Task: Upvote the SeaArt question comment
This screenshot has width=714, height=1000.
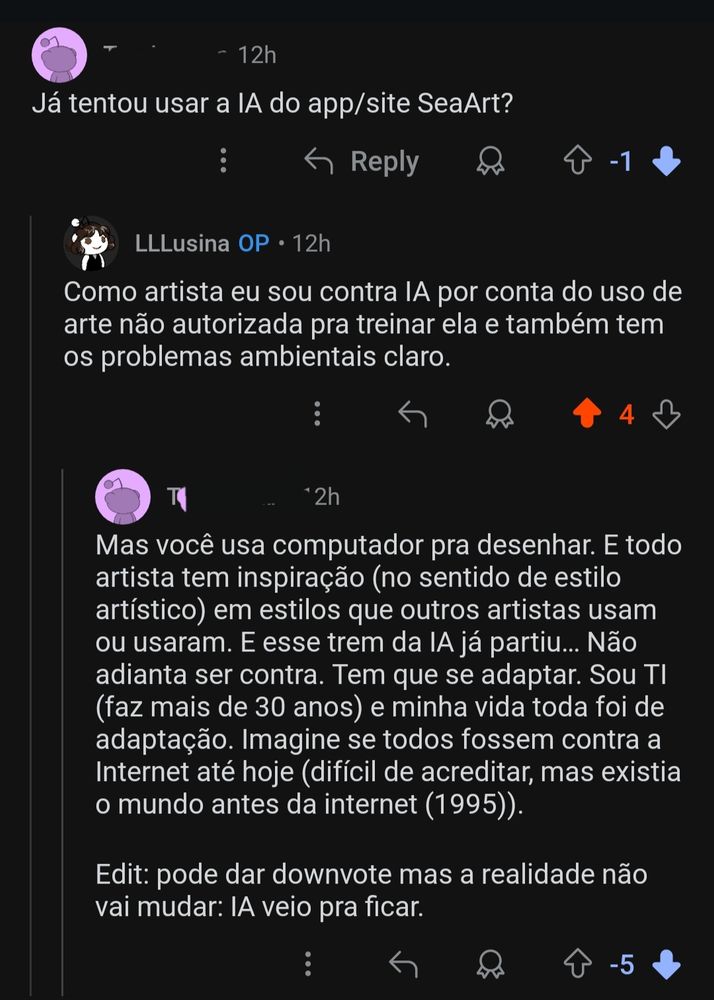Action: [578, 161]
